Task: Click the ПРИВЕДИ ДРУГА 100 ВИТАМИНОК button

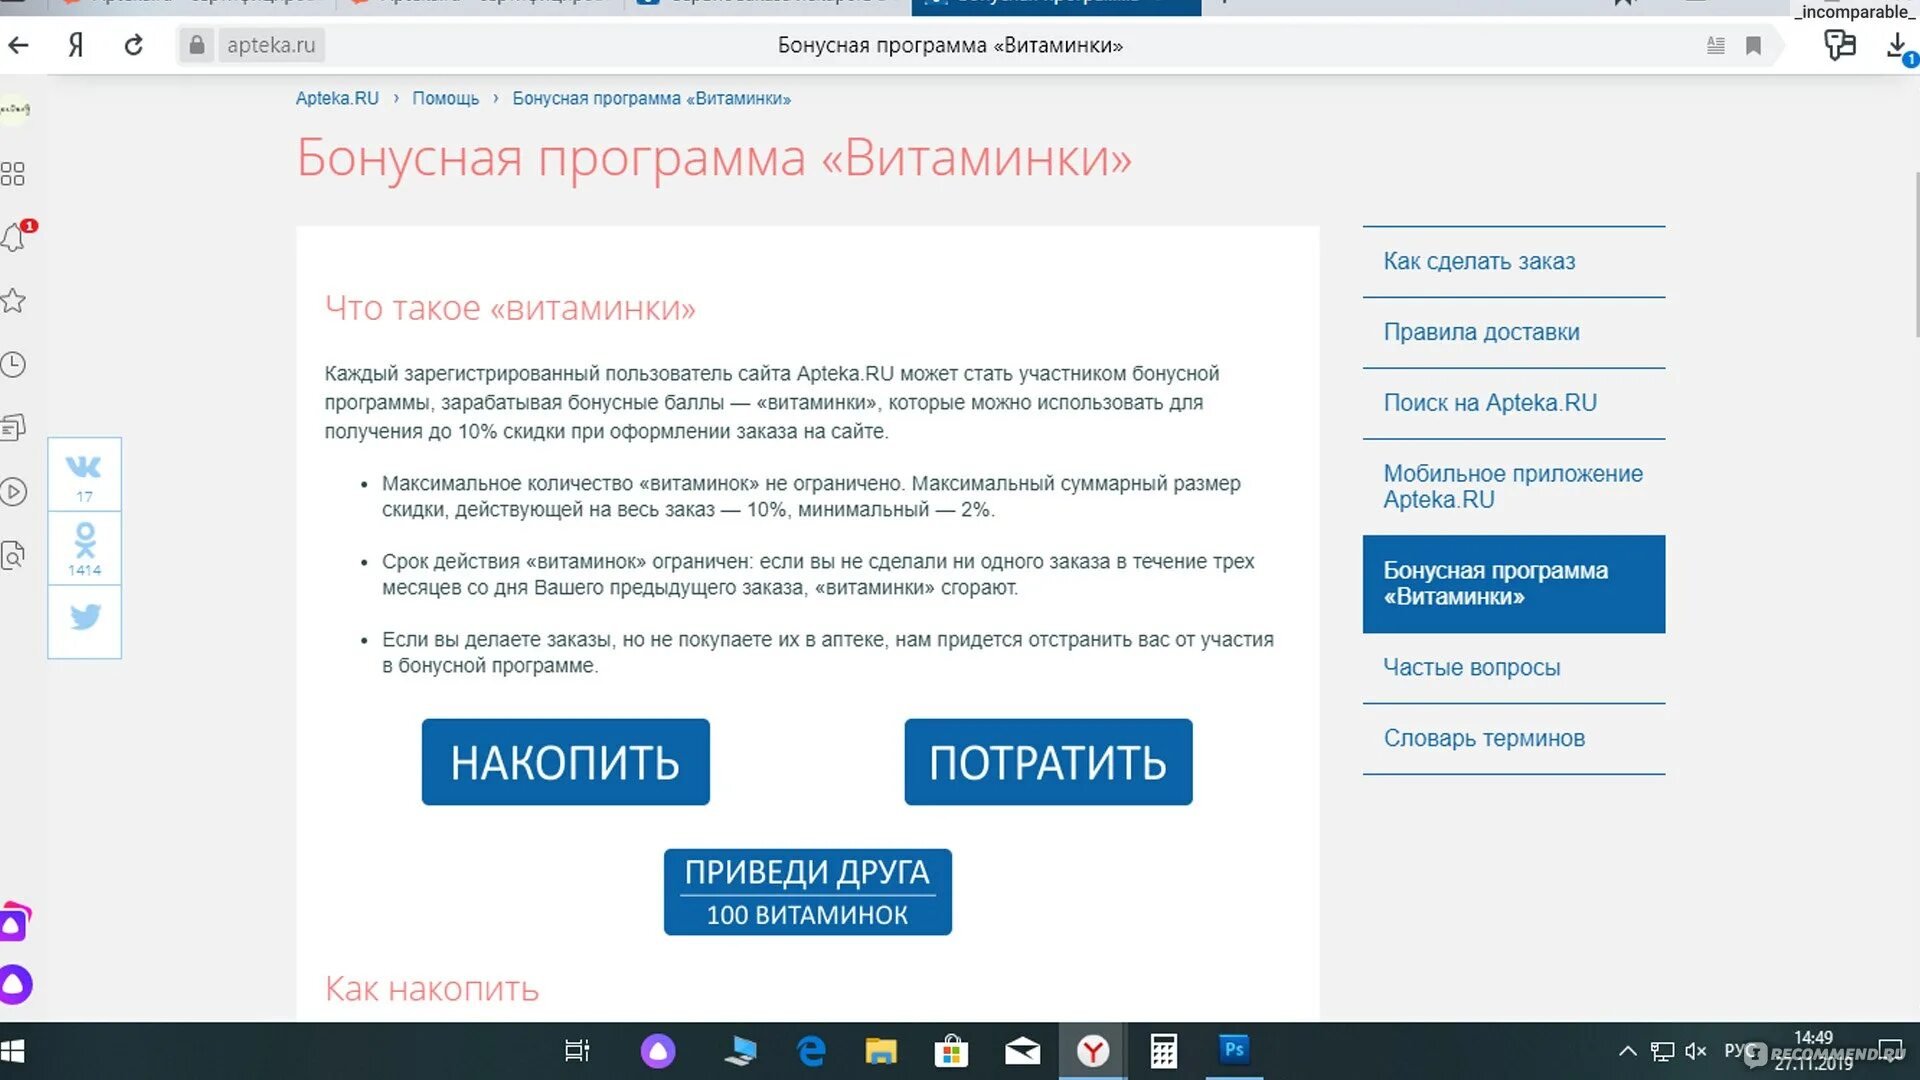Action: click(807, 892)
